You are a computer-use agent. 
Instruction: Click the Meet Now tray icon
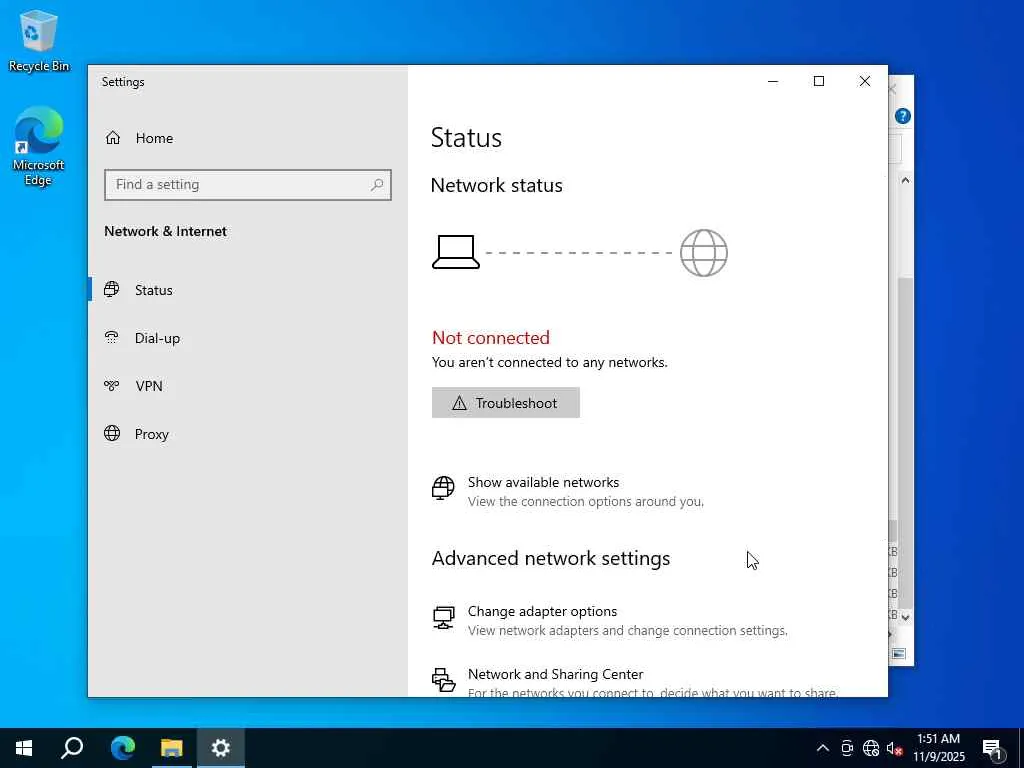(847, 748)
